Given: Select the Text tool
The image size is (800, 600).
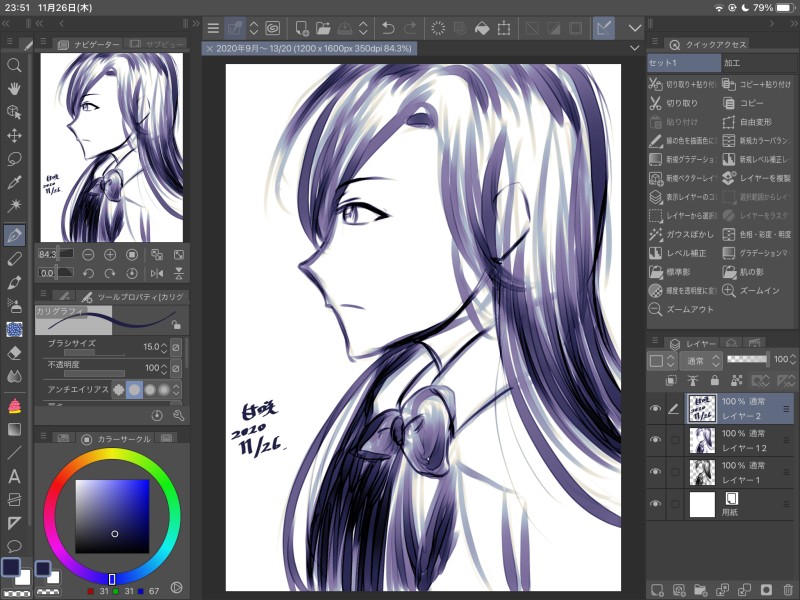Looking at the screenshot, I should (x=14, y=477).
